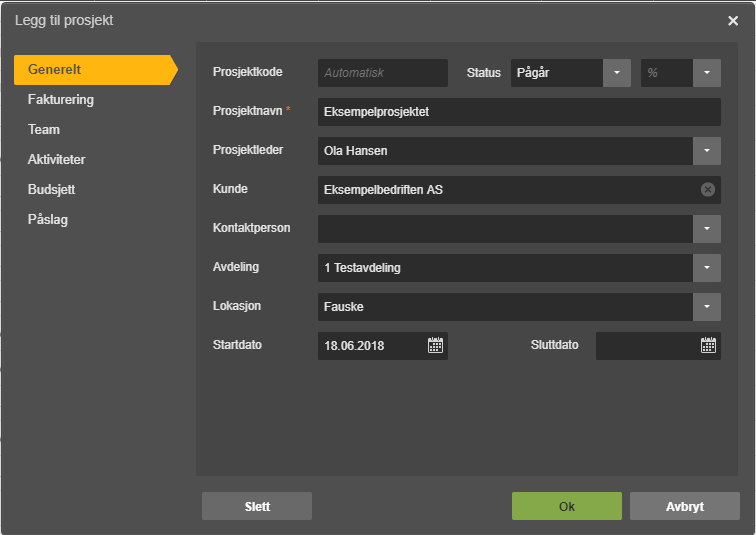Open the Startdato calendar picker
The height and width of the screenshot is (535, 756).
(x=435, y=346)
